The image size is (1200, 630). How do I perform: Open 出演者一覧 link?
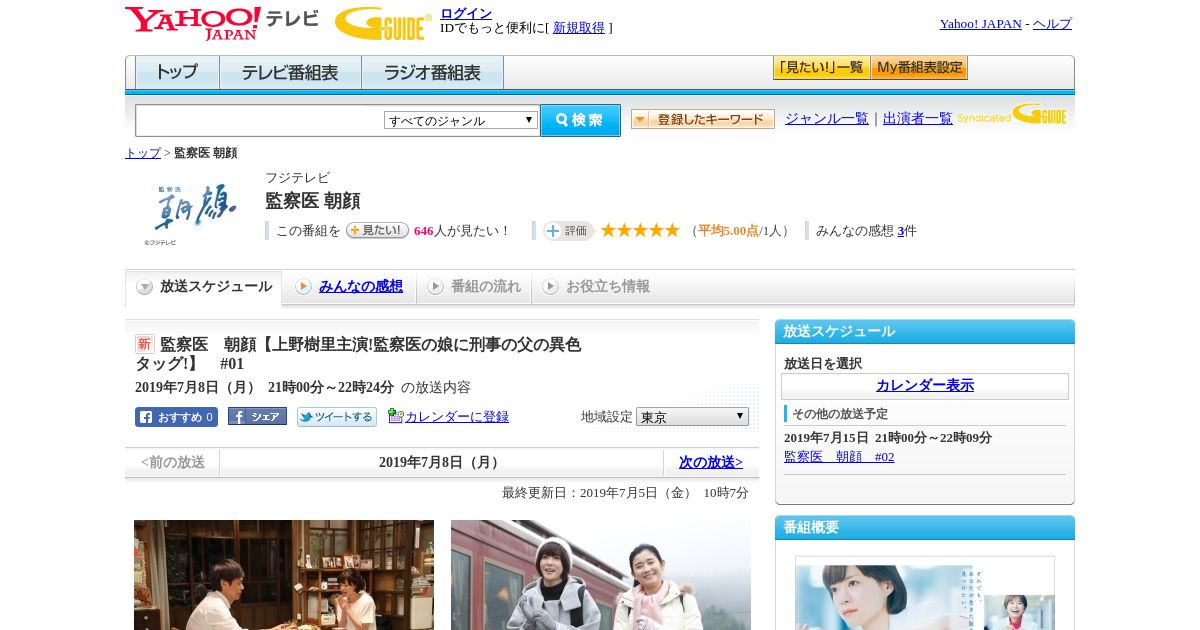click(x=917, y=118)
